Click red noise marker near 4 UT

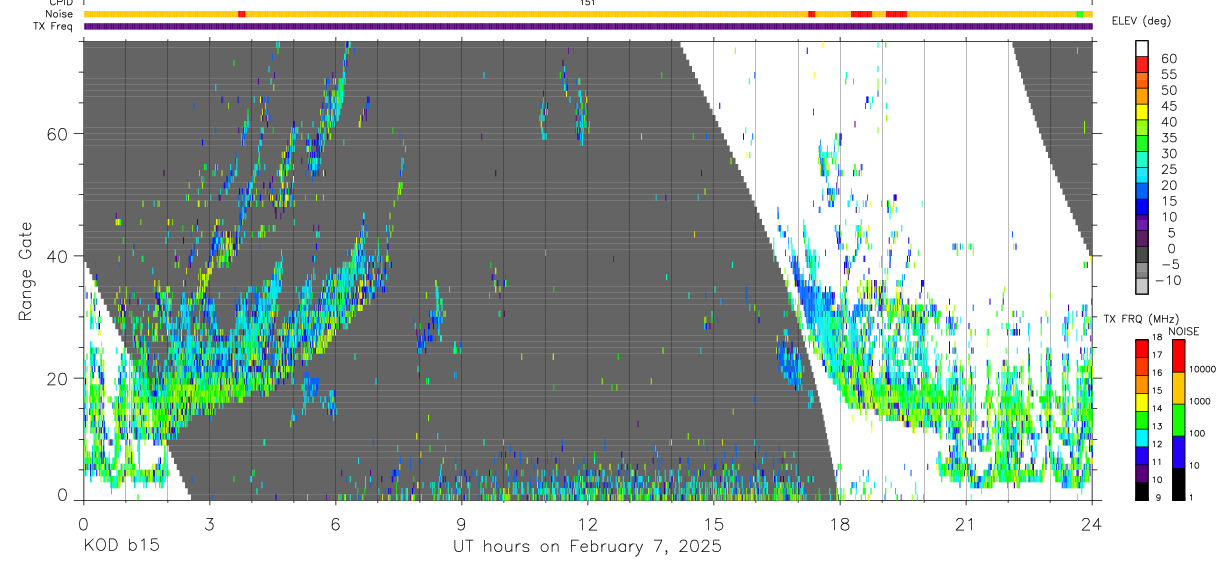point(242,14)
